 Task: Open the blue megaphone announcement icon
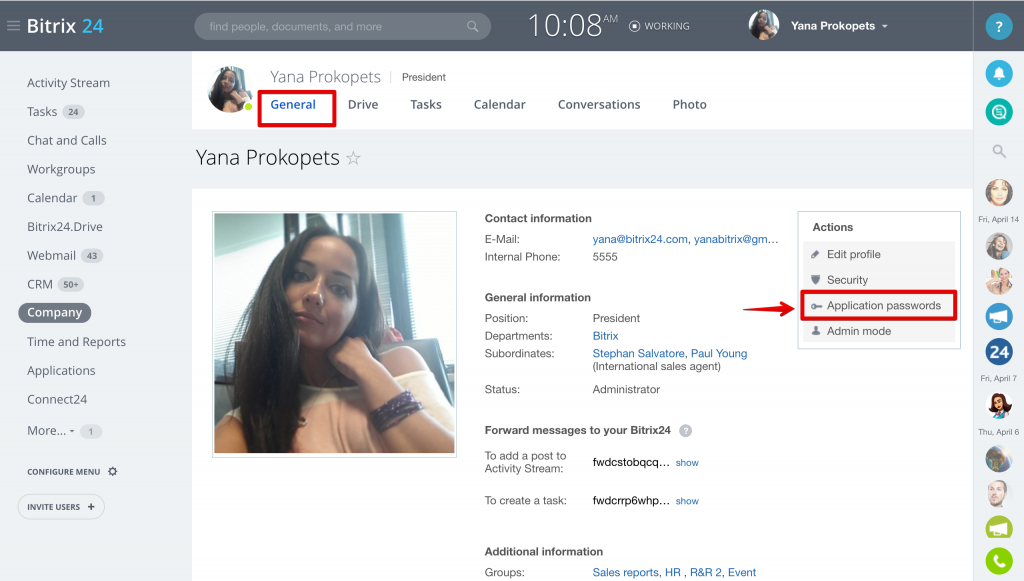click(x=999, y=317)
